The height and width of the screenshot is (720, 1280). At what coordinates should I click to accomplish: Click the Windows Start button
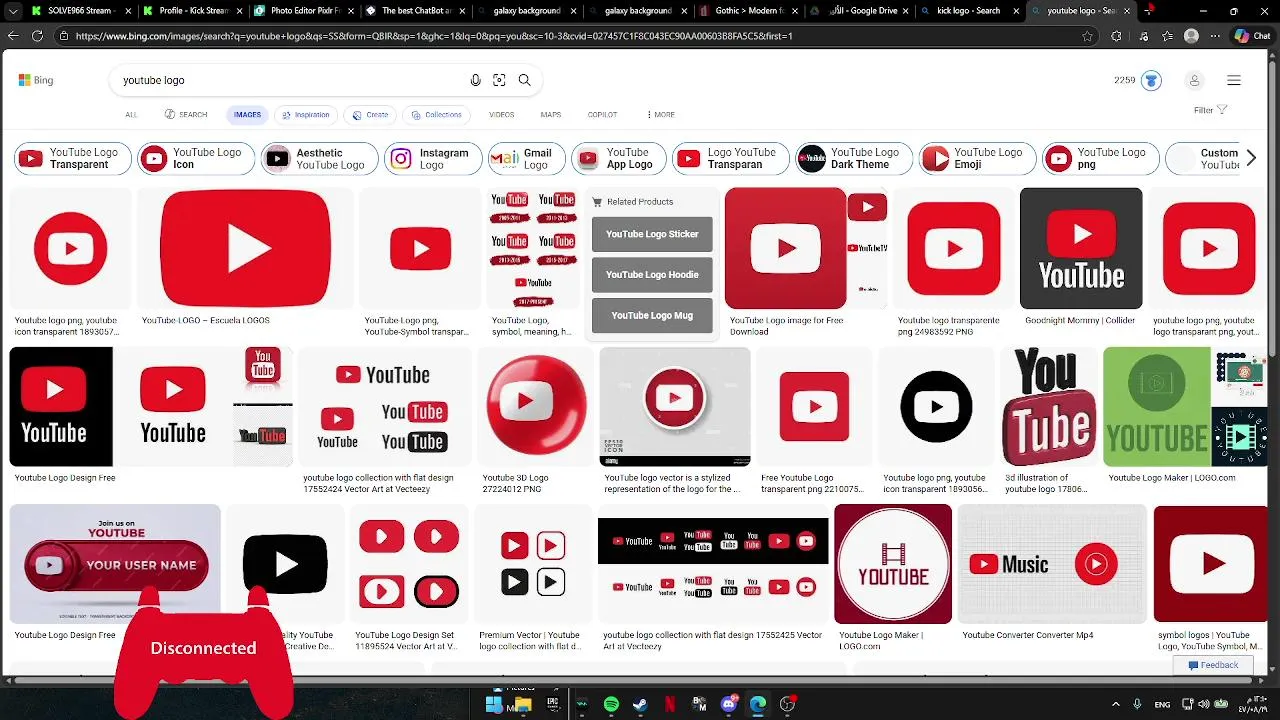pyautogui.click(x=493, y=704)
